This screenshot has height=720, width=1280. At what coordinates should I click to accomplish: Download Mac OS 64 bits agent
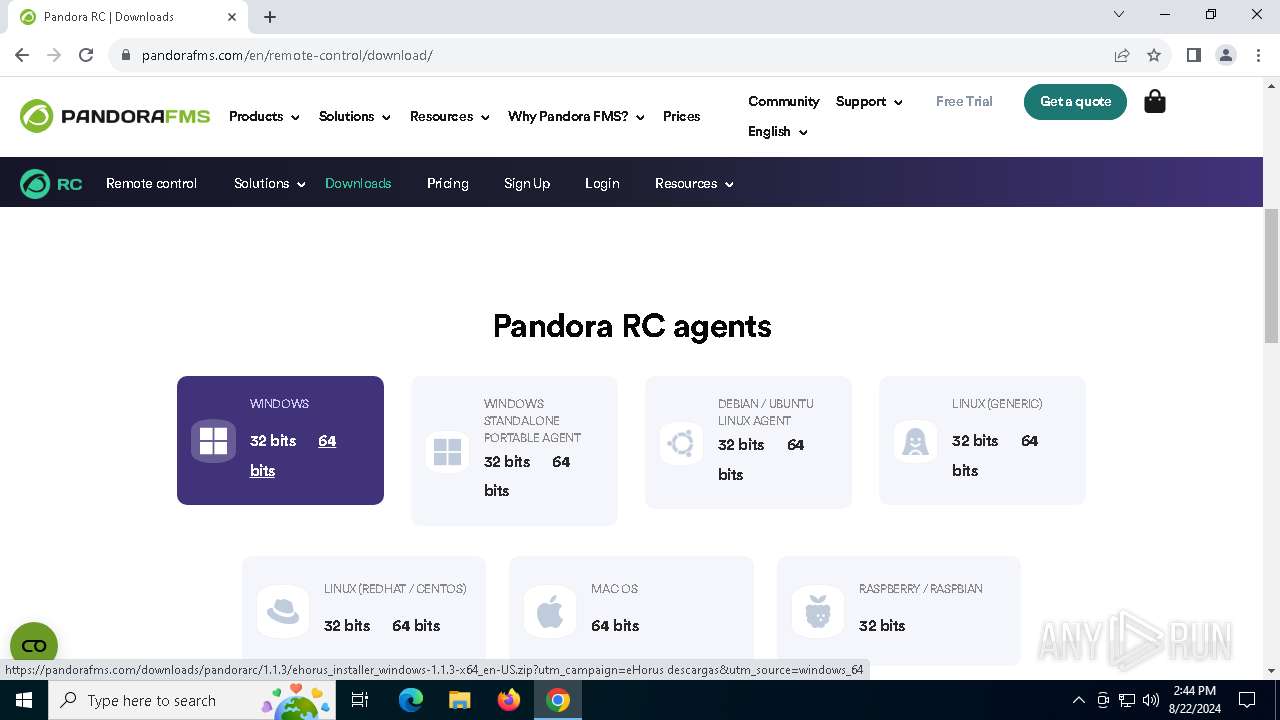point(615,626)
